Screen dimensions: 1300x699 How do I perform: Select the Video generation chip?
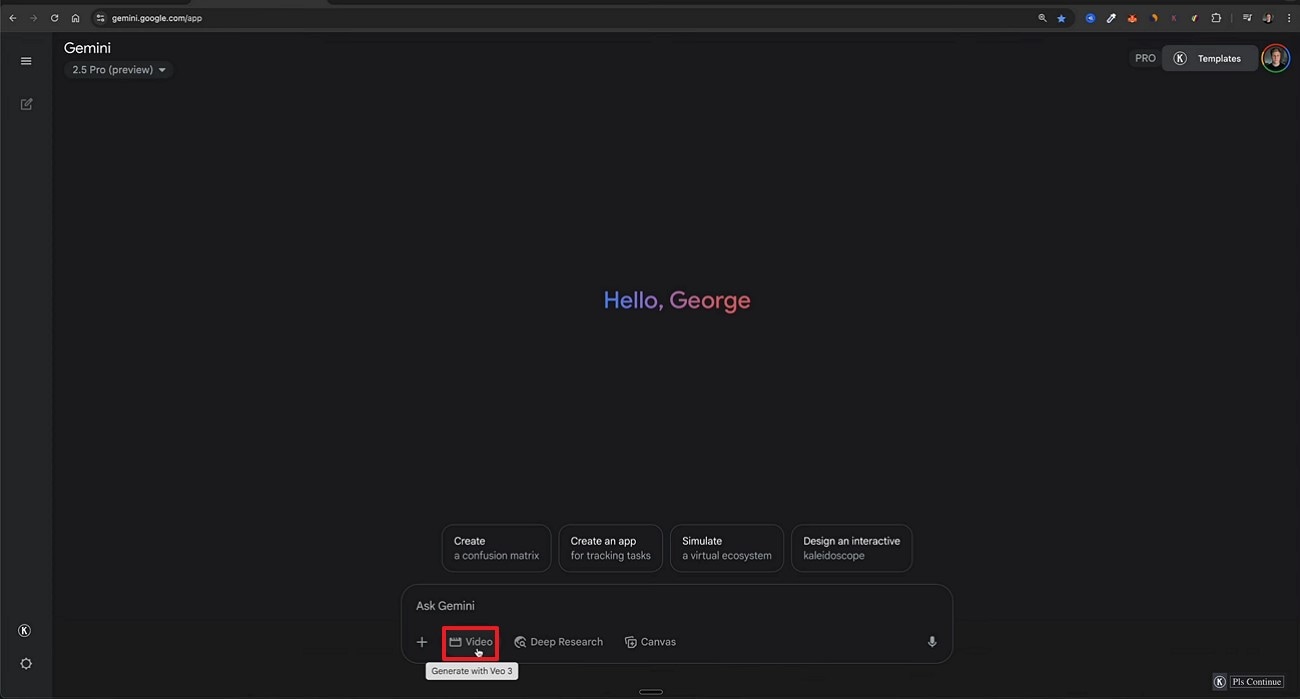click(x=471, y=642)
